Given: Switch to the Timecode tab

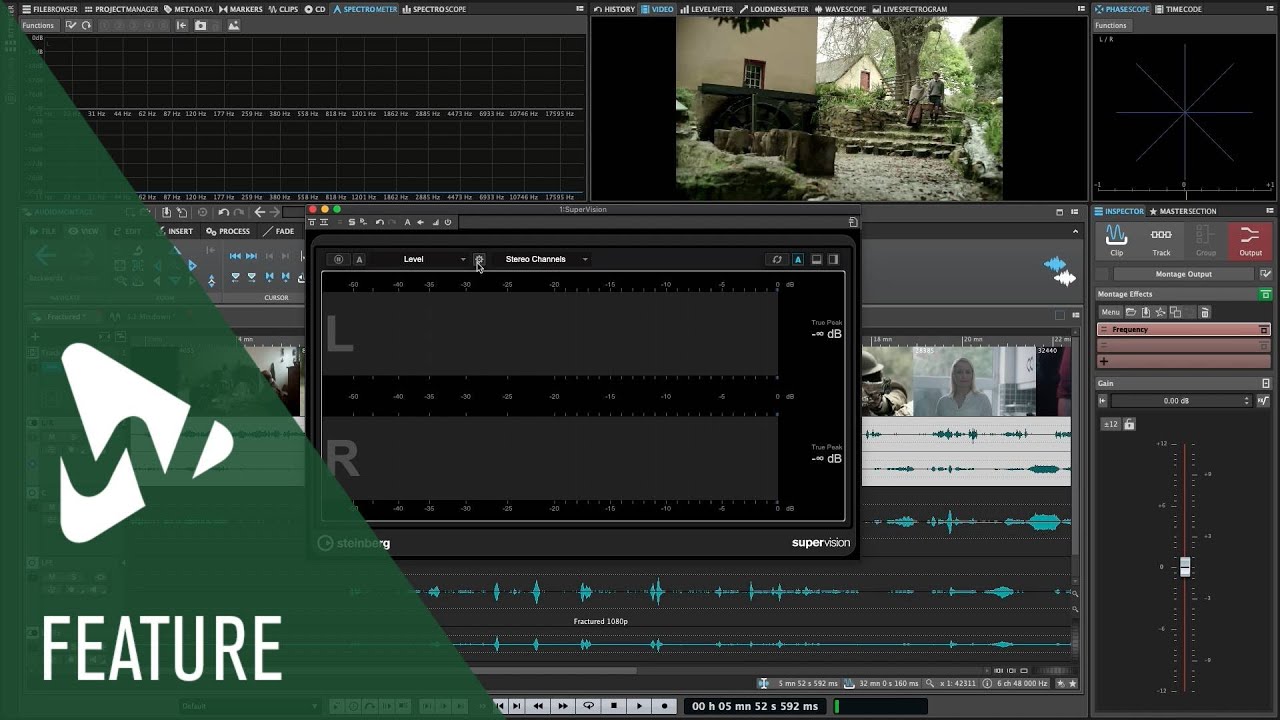Looking at the screenshot, I should point(1179,9).
